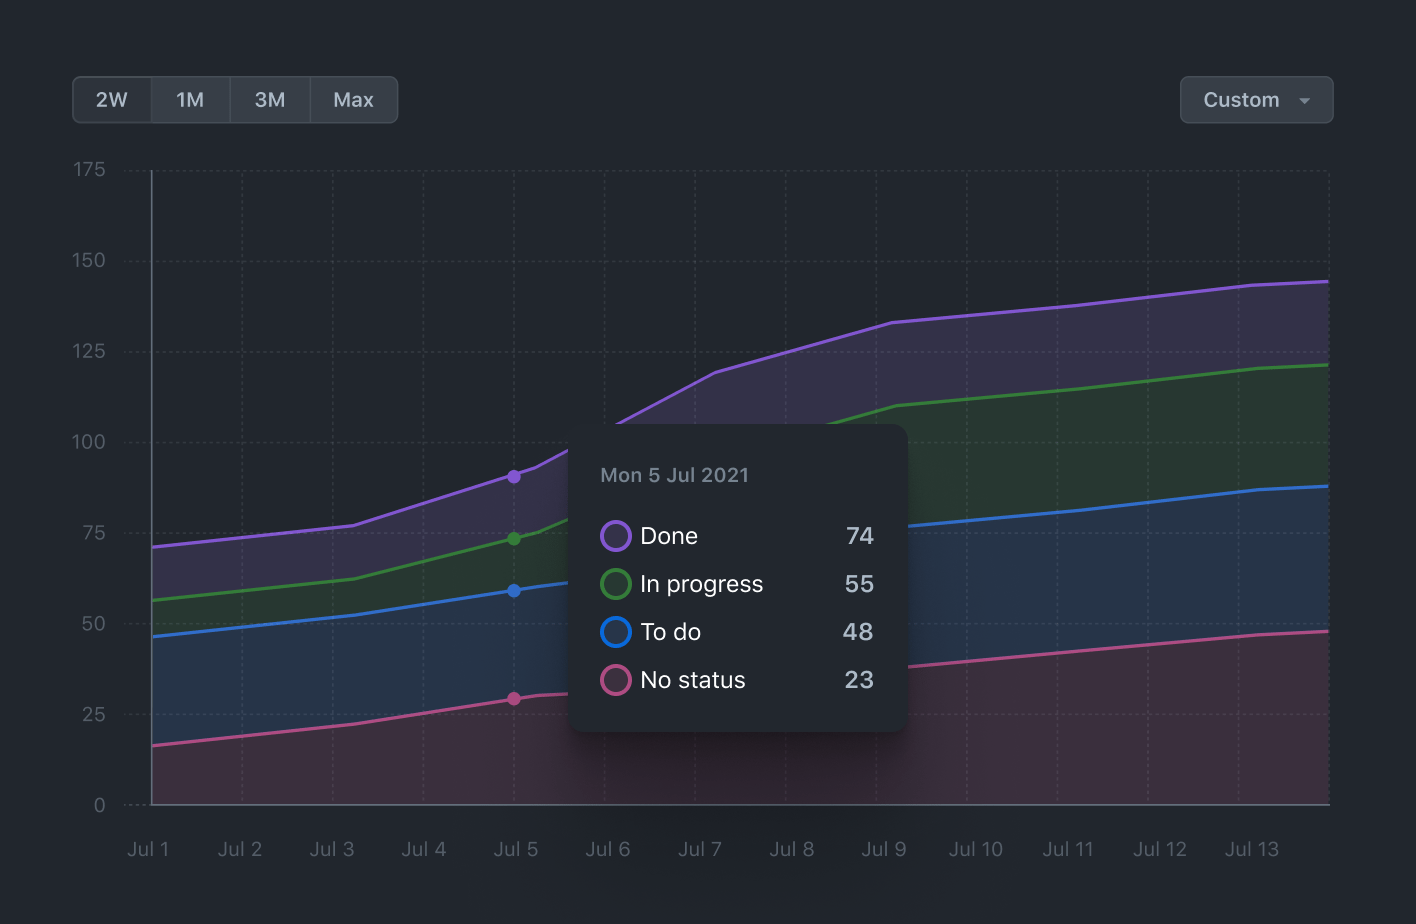Screen dimensions: 1416x924
Task: Click the Jul 9 x-axis label
Action: pyautogui.click(x=884, y=849)
